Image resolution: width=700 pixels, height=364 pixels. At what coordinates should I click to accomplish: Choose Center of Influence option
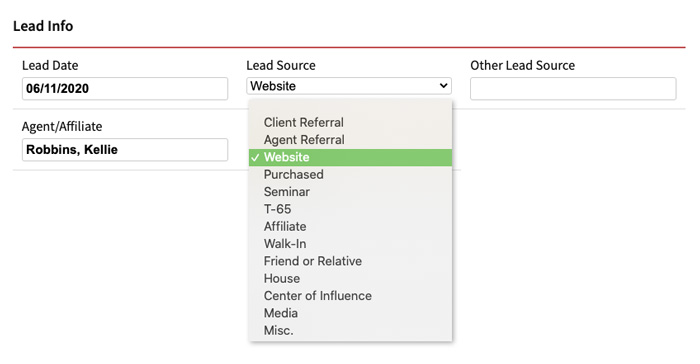(350, 296)
